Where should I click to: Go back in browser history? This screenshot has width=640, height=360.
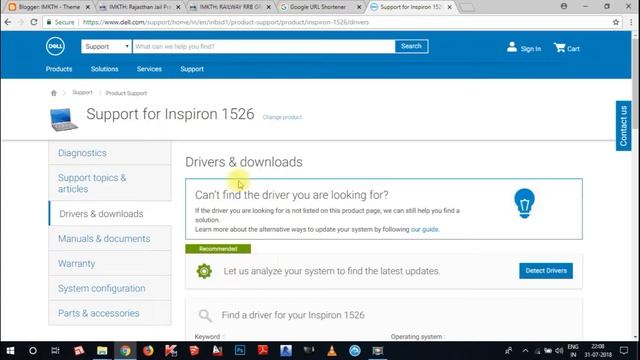8,22
